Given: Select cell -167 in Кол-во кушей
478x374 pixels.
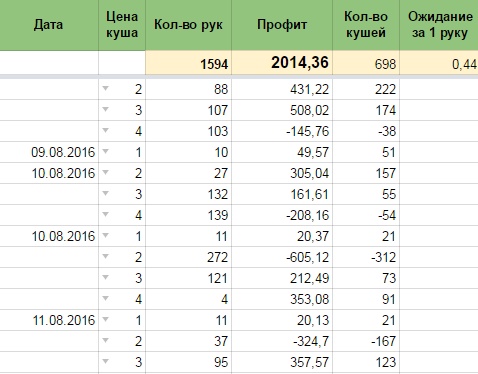Looking at the screenshot, I should [x=366, y=341].
